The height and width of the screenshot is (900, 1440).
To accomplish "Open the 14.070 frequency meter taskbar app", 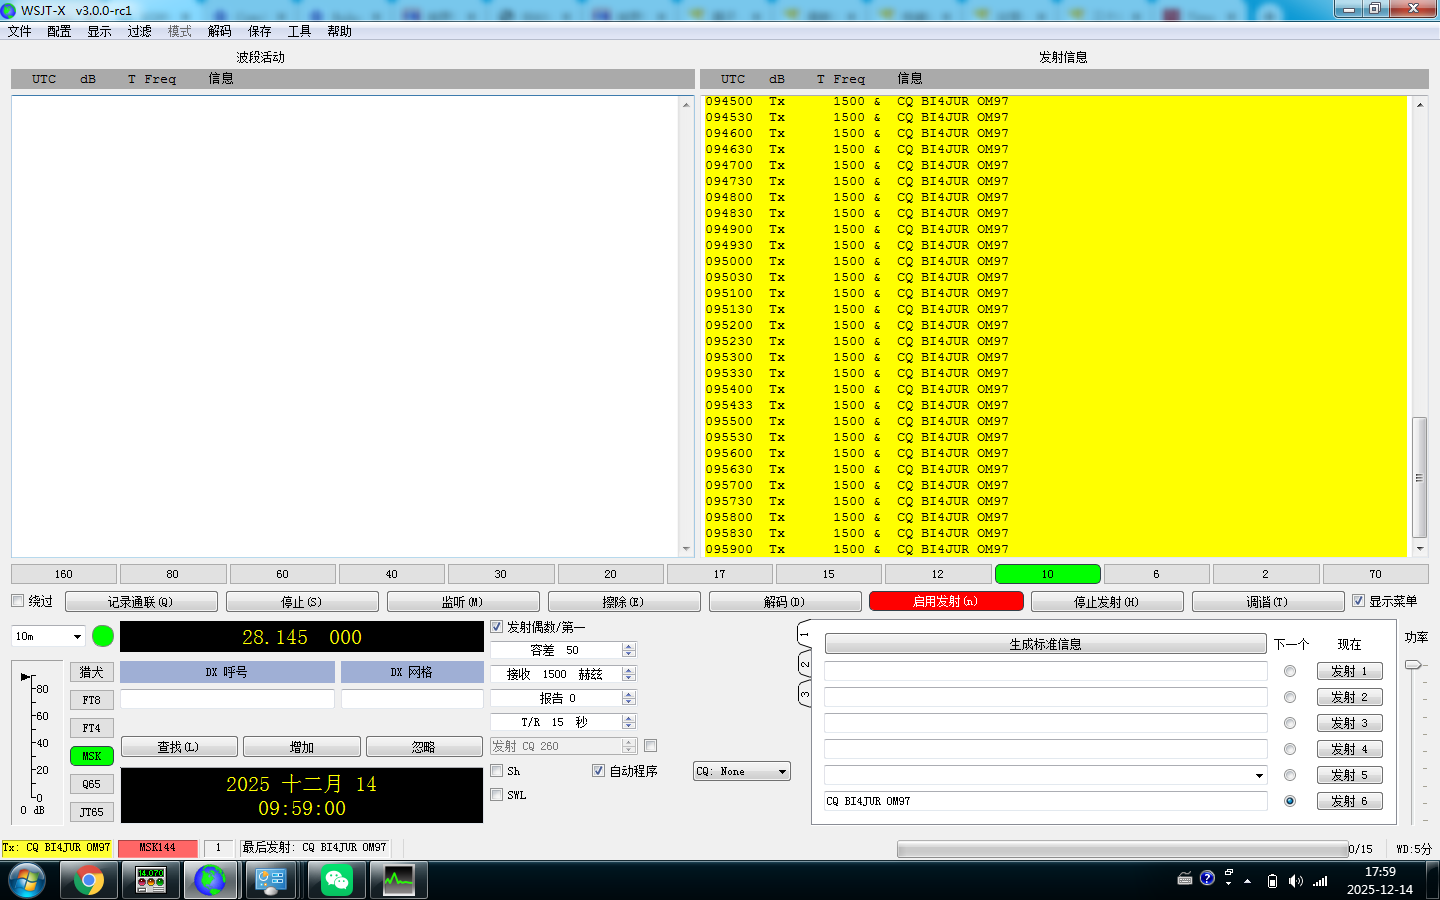I will [150, 880].
